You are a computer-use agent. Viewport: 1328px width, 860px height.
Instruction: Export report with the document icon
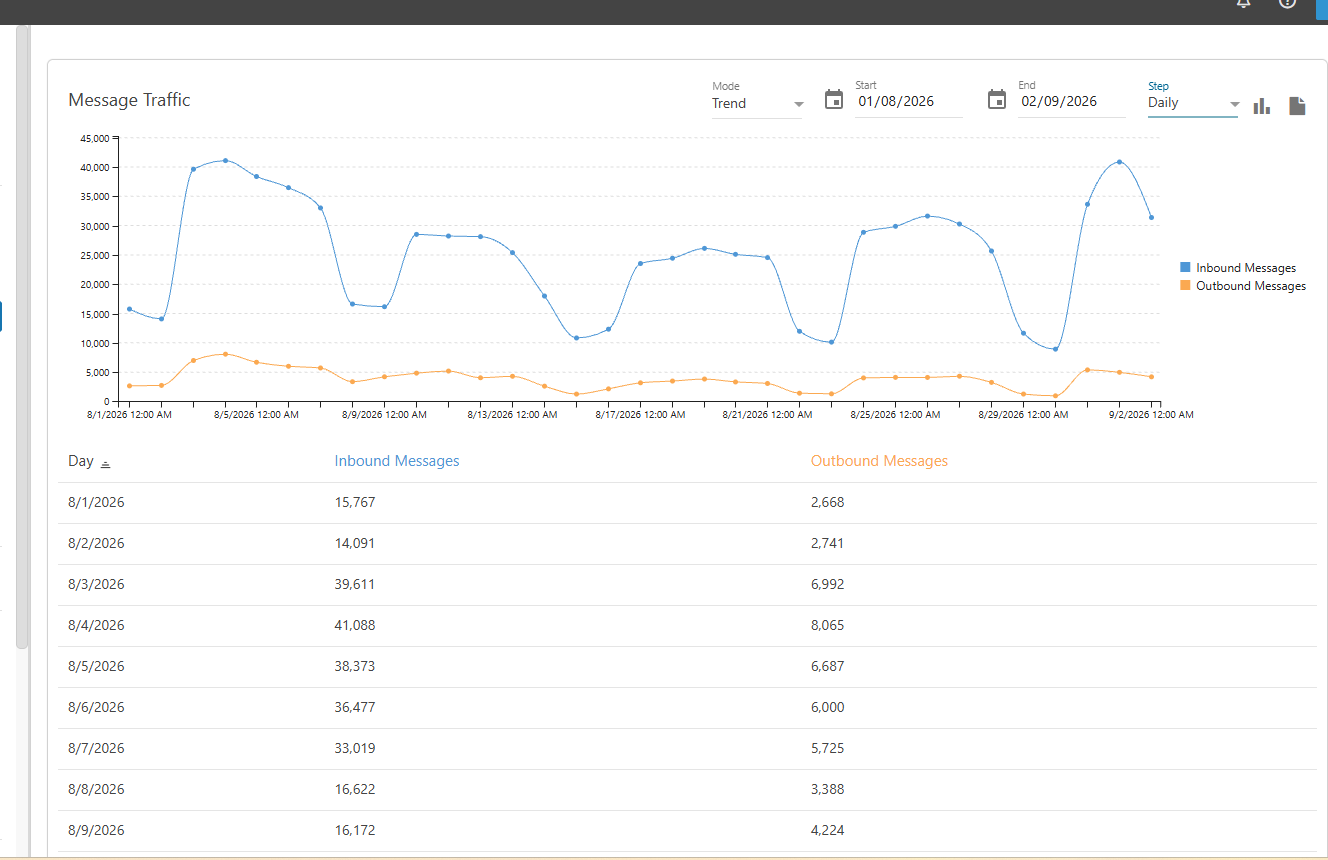1297,105
